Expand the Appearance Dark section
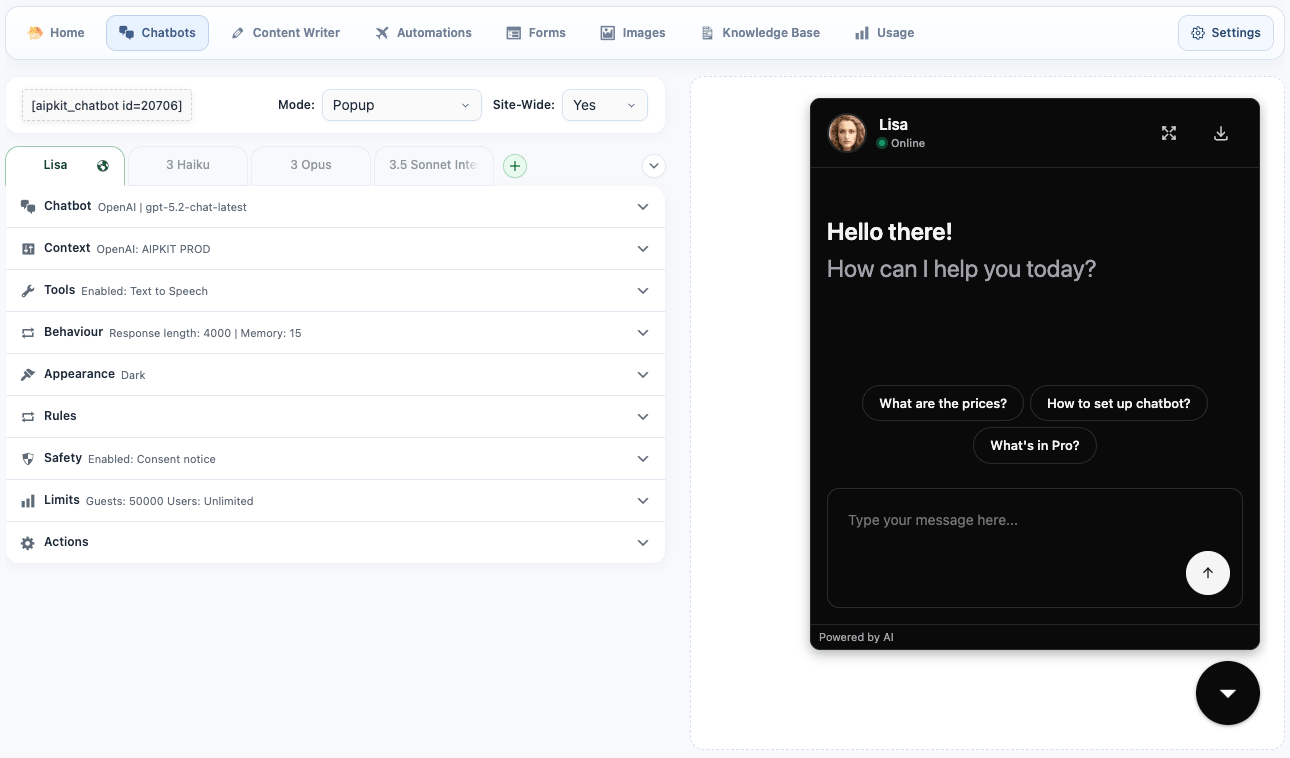1290x758 pixels. tap(335, 375)
